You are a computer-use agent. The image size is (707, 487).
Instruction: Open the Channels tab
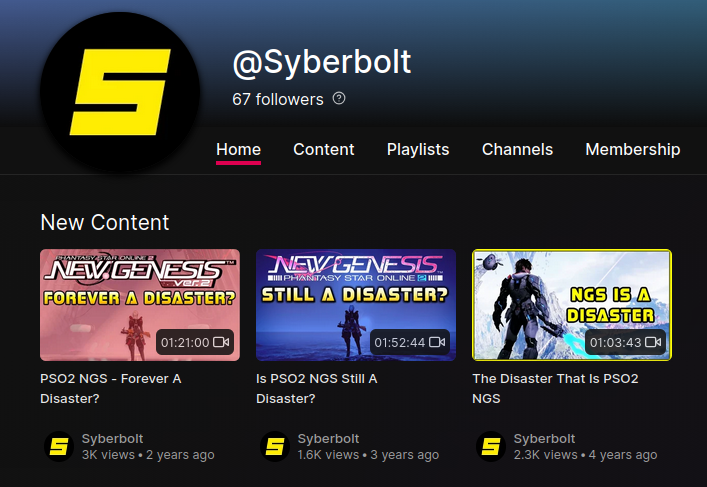(x=517, y=149)
